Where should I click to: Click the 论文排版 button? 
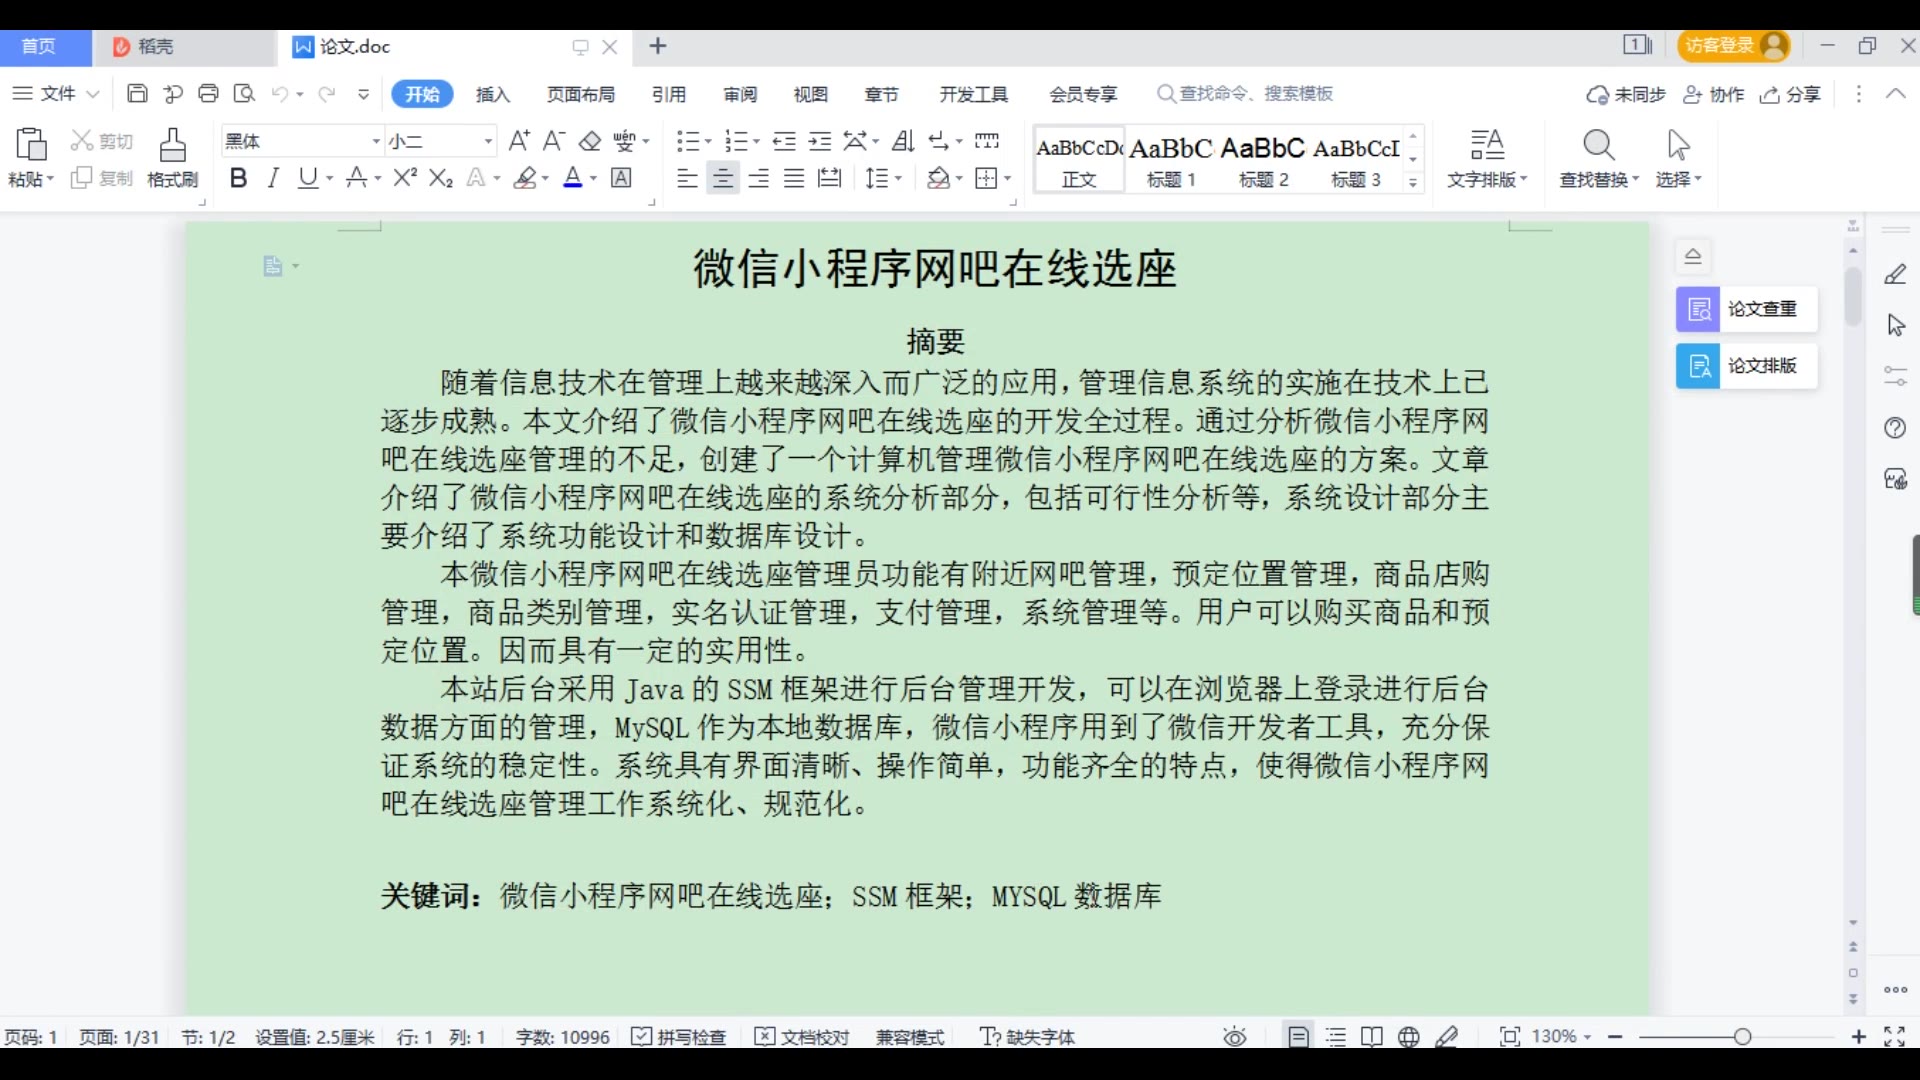point(1746,366)
